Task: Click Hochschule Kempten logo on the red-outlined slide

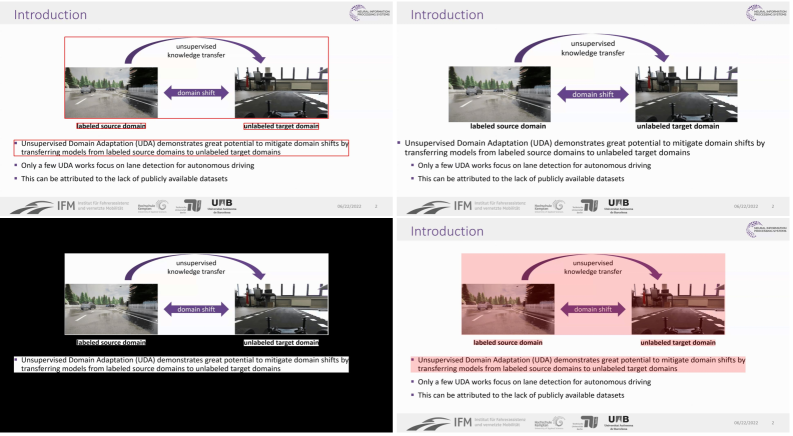Action: [x=153, y=206]
